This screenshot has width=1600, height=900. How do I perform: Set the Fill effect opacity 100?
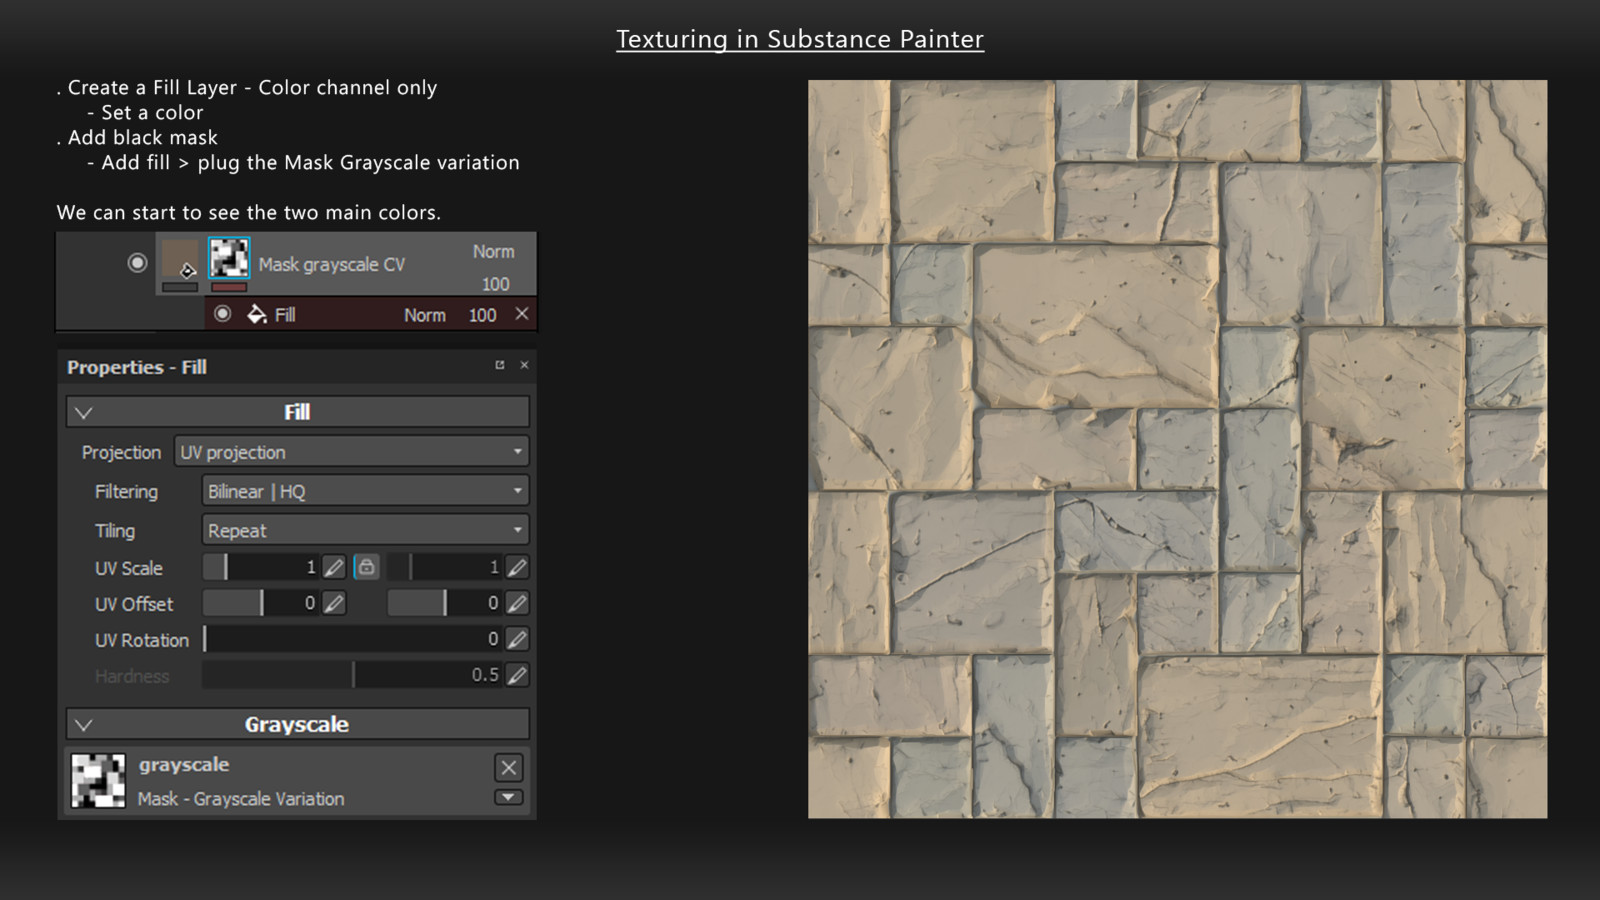[482, 315]
